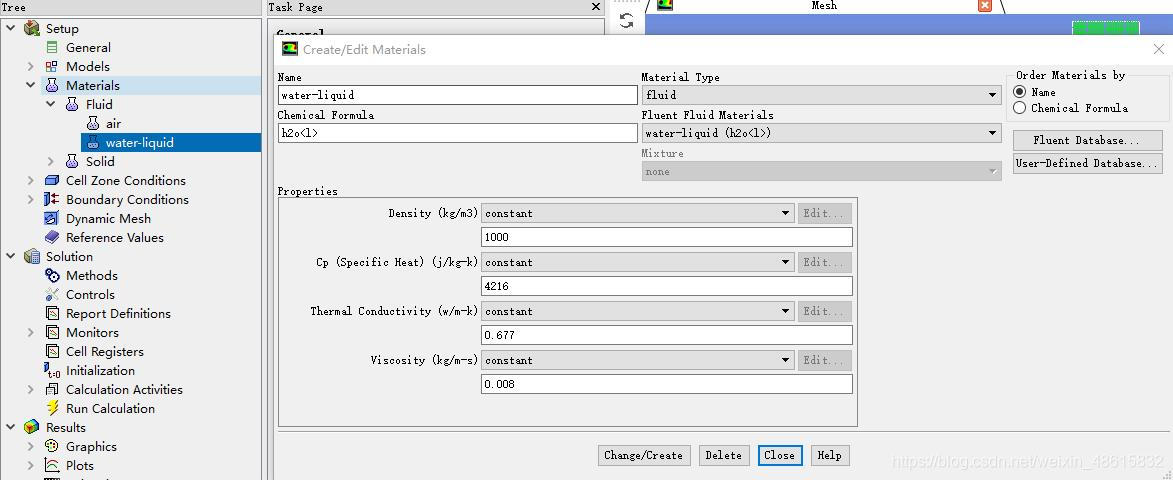The height and width of the screenshot is (480, 1173).
Task: Switch to the Mesh tab
Action: pyautogui.click(x=823, y=6)
